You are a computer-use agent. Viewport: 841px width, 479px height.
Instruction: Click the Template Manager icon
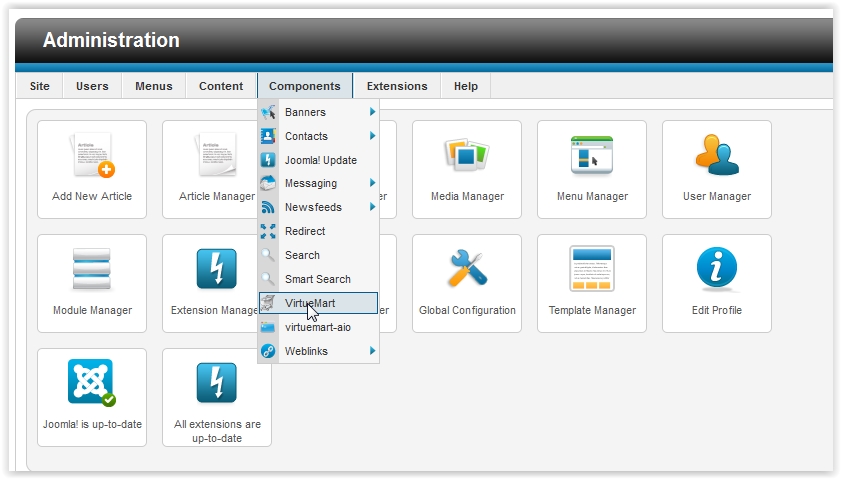(x=591, y=270)
